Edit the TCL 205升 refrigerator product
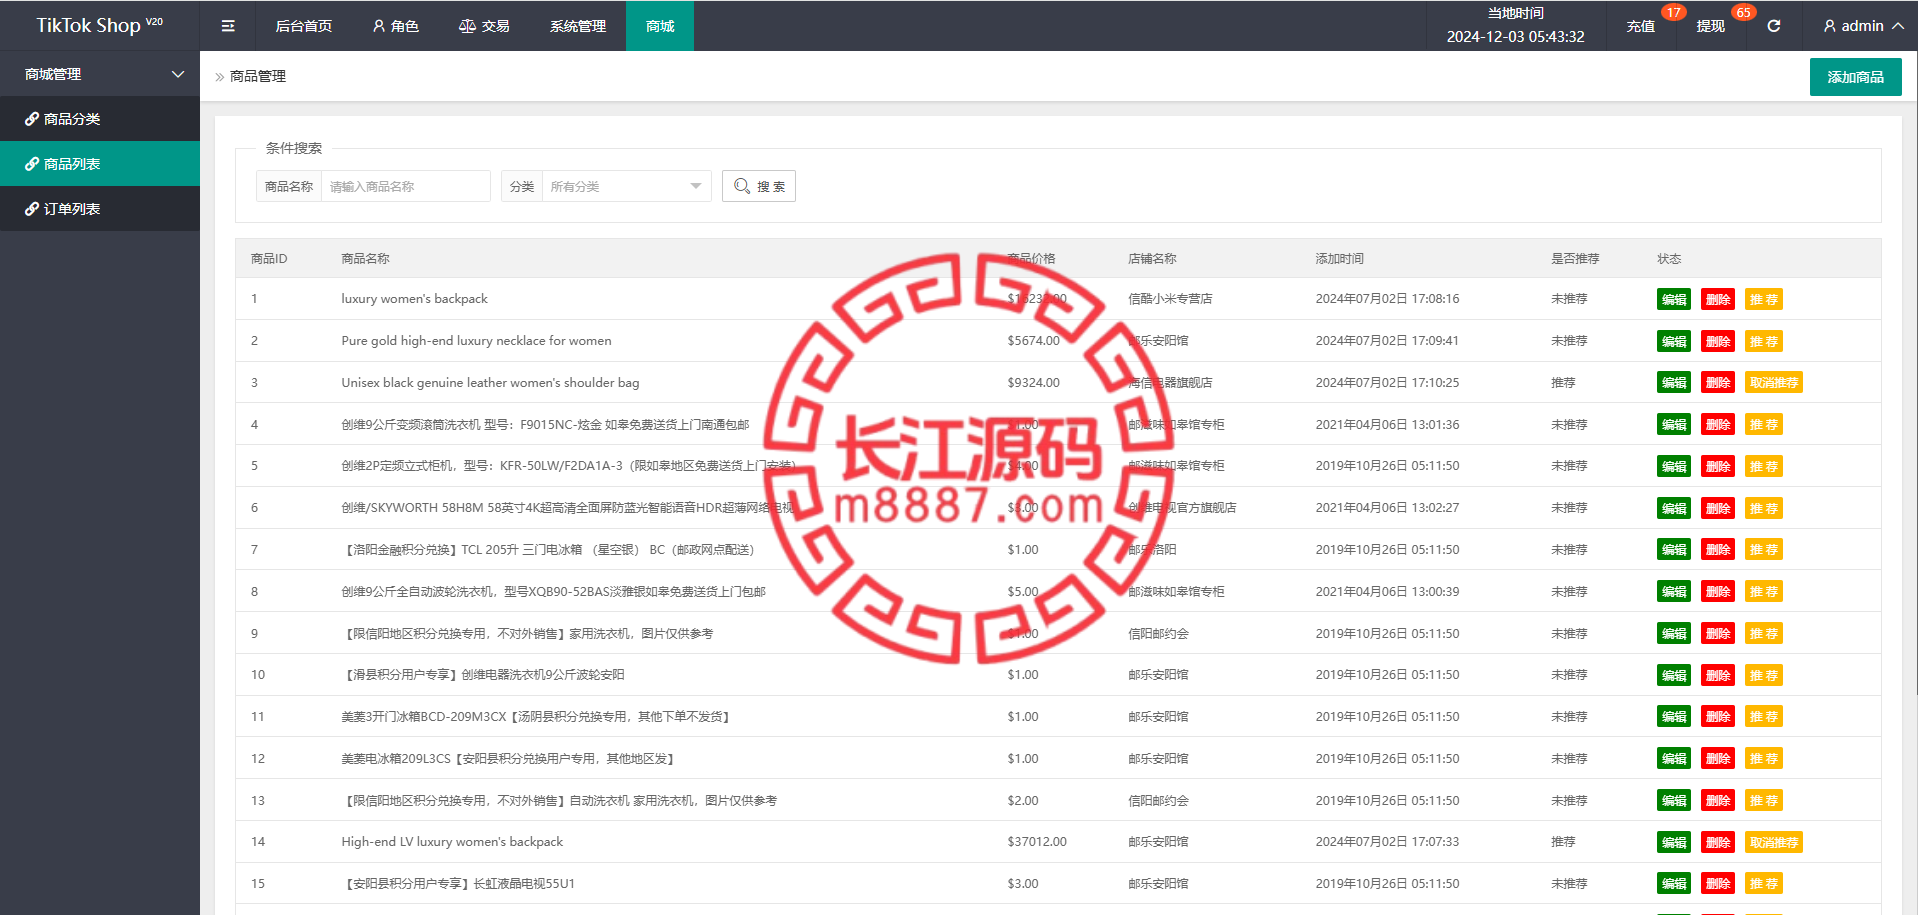This screenshot has height=915, width=1918. point(1674,549)
